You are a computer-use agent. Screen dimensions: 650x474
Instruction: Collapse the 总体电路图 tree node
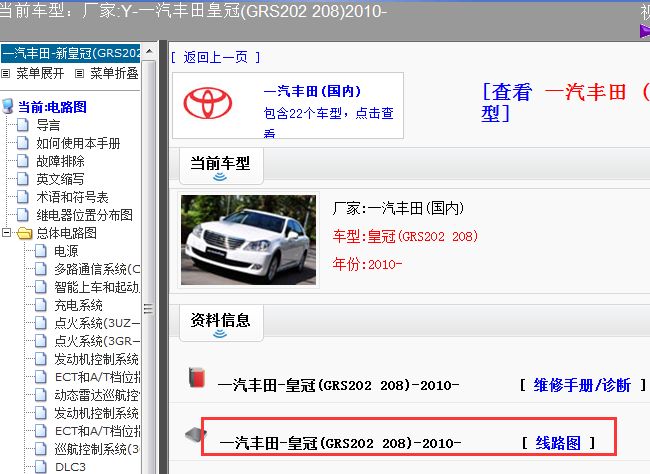click(6, 233)
